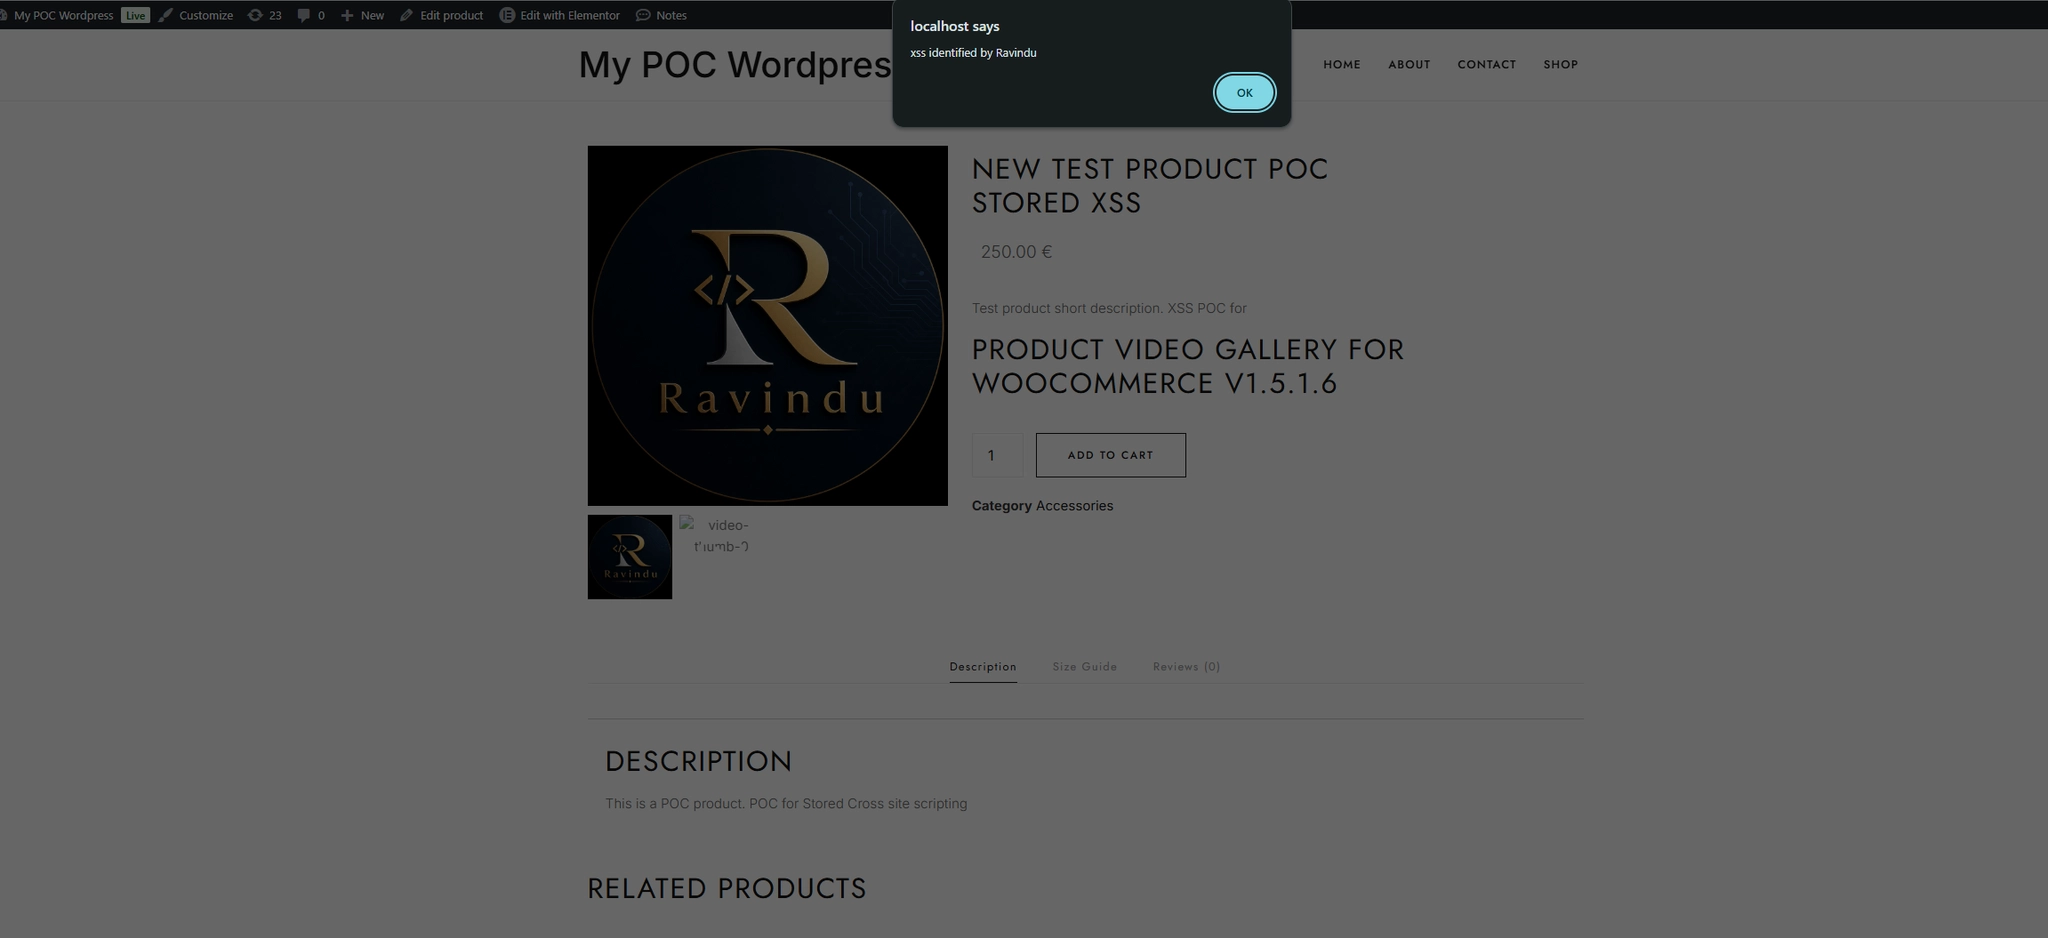Screen dimensions: 2048x938
Task: Click the Live status badge
Action: tap(135, 15)
